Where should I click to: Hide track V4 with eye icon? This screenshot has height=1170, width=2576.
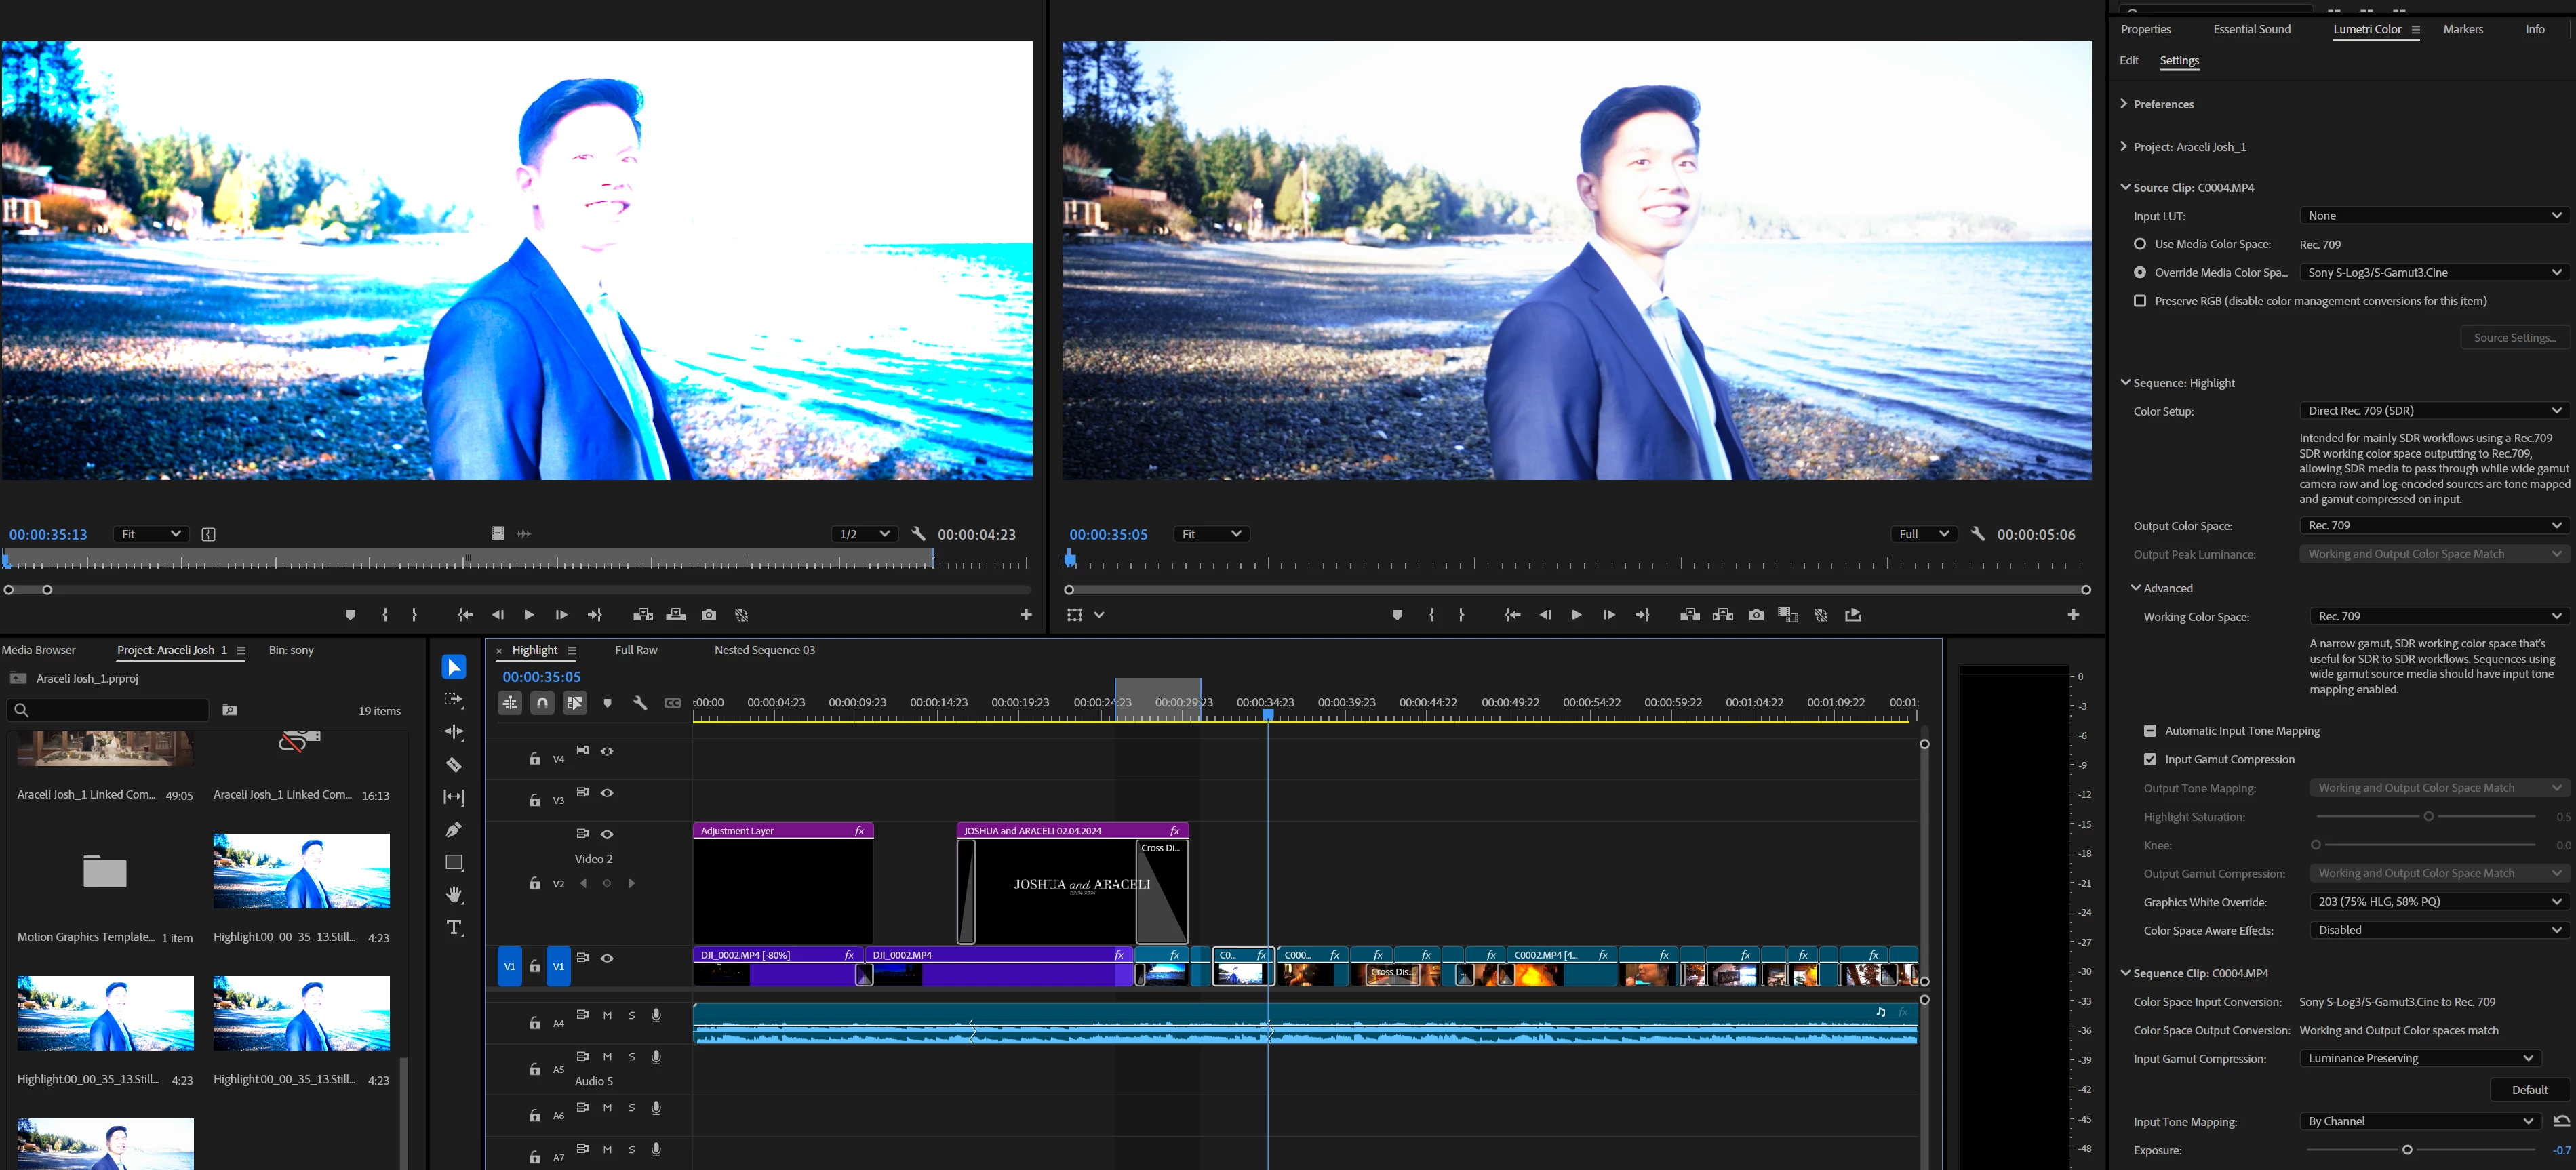(x=607, y=751)
